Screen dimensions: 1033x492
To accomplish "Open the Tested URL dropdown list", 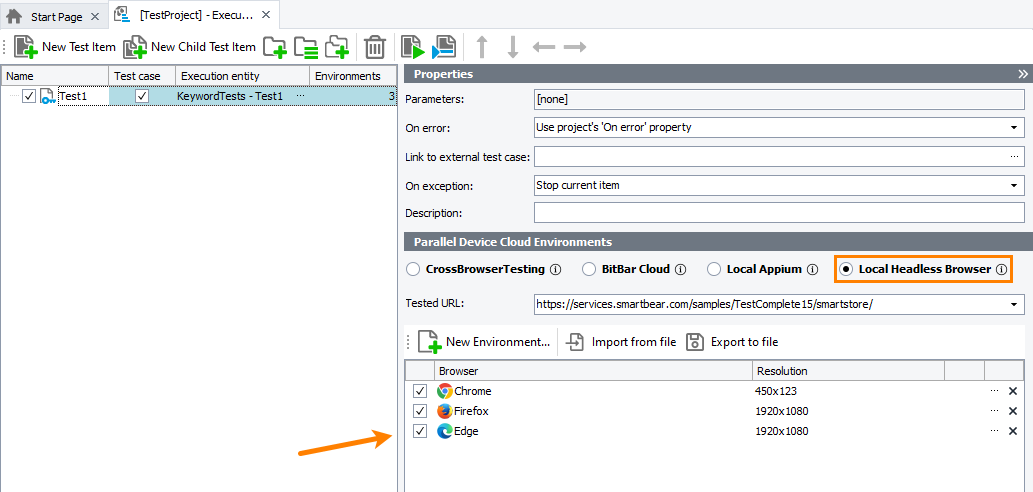I will point(1015,304).
